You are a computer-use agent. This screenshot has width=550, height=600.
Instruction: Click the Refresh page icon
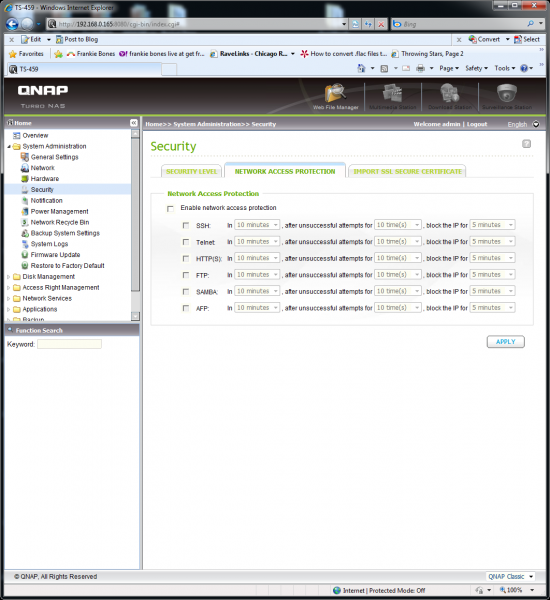368,24
